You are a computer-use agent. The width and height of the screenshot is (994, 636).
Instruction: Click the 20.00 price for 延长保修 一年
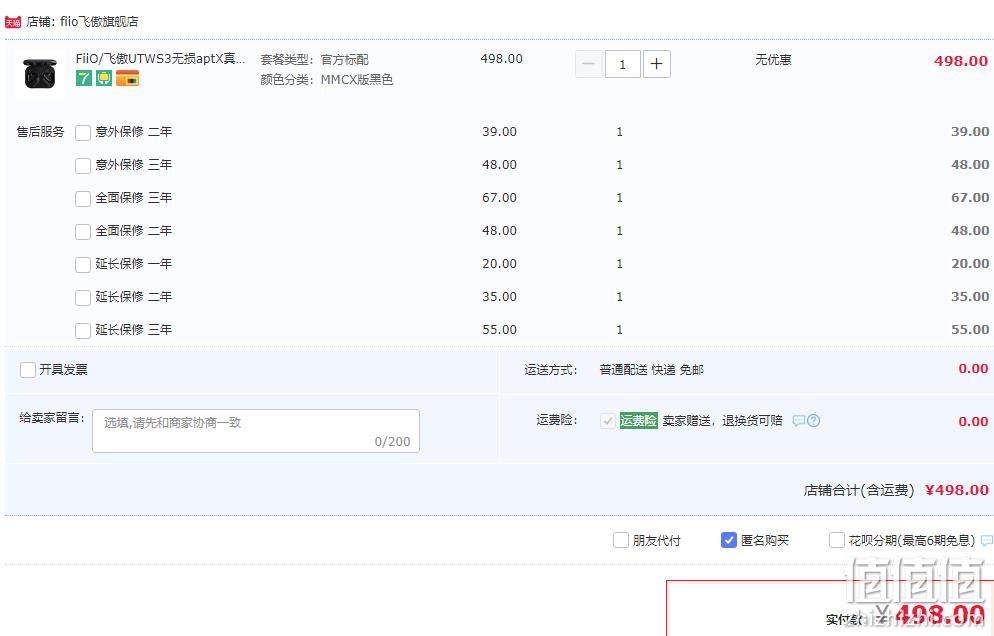tap(500, 264)
